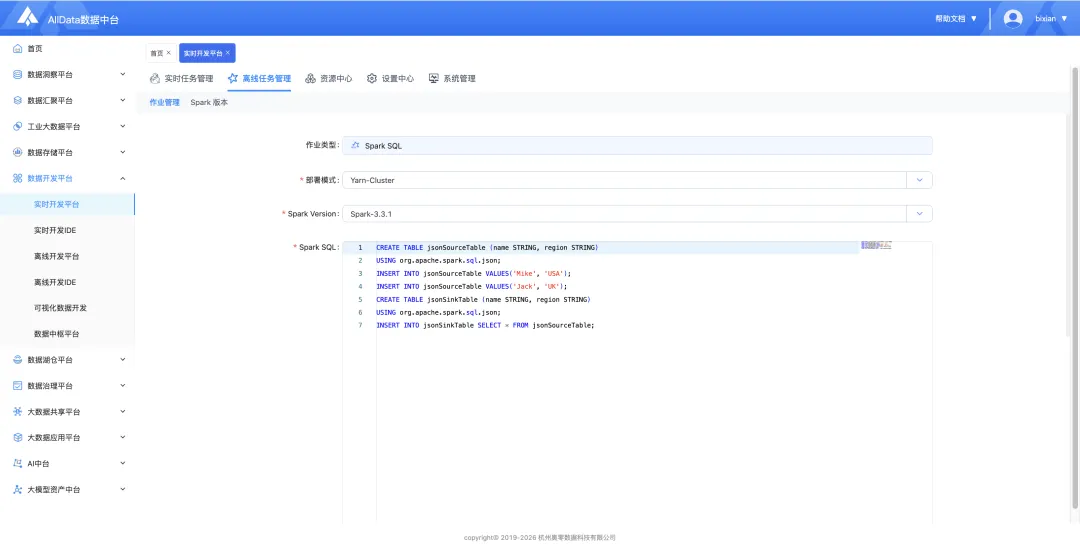Click the editor minimap preview
Image resolution: width=1080 pixels, height=549 pixels.
[x=876, y=245]
